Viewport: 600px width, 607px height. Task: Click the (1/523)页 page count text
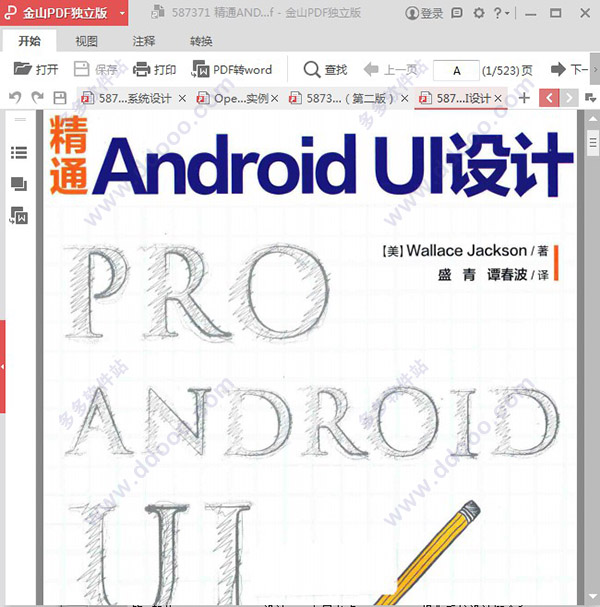tap(507, 70)
